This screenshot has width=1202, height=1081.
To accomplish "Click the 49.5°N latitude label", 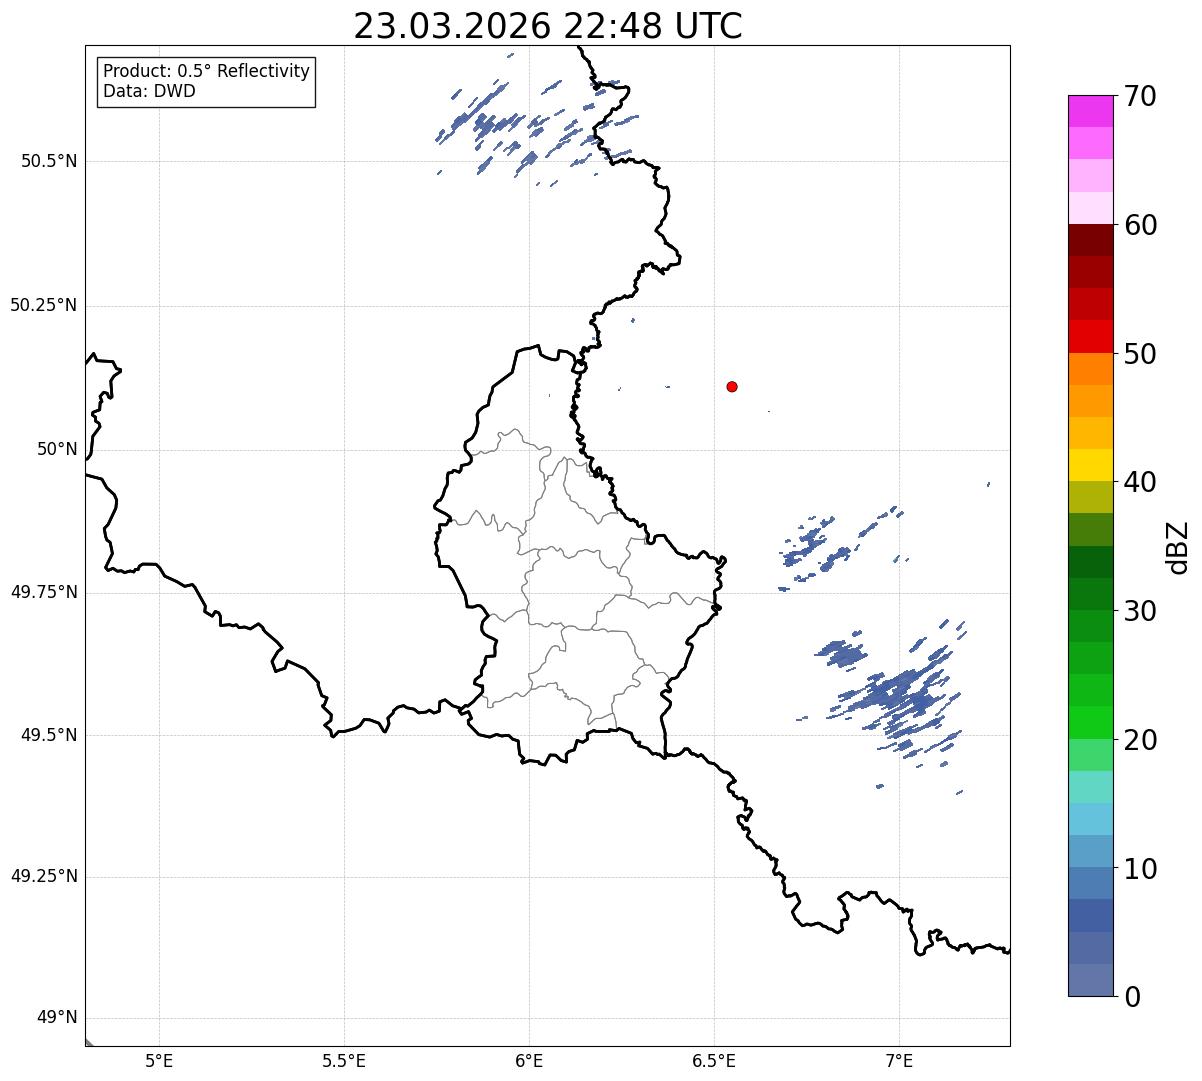I will pyautogui.click(x=49, y=735).
